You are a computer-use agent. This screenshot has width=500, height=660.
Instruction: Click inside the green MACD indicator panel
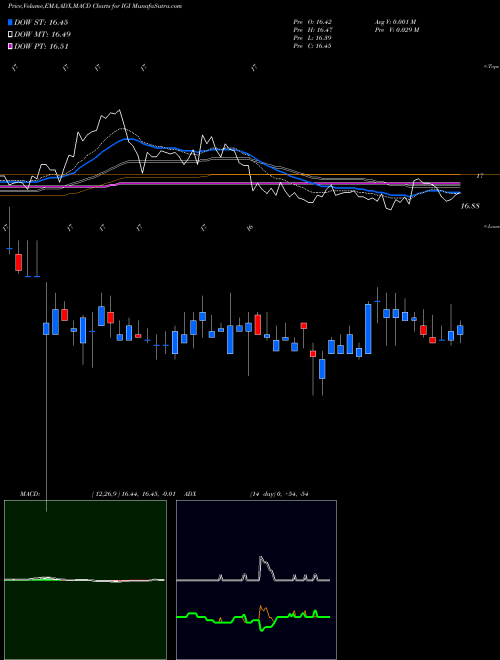(85, 580)
